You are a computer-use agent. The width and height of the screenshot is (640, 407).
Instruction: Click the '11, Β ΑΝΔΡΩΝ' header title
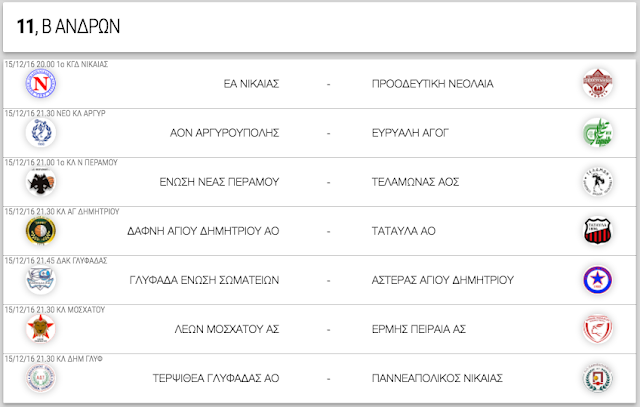click(68, 27)
